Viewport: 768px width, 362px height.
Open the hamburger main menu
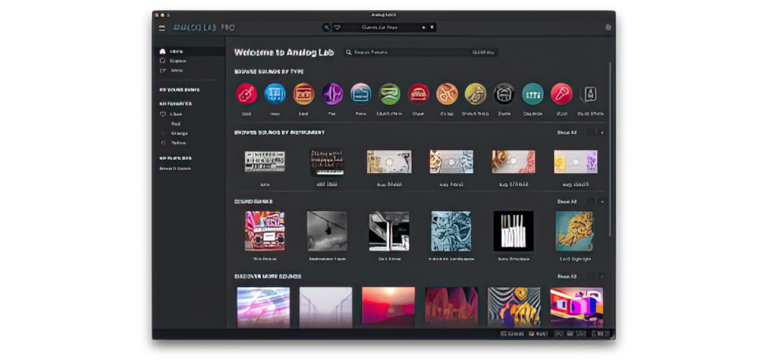tap(162, 28)
